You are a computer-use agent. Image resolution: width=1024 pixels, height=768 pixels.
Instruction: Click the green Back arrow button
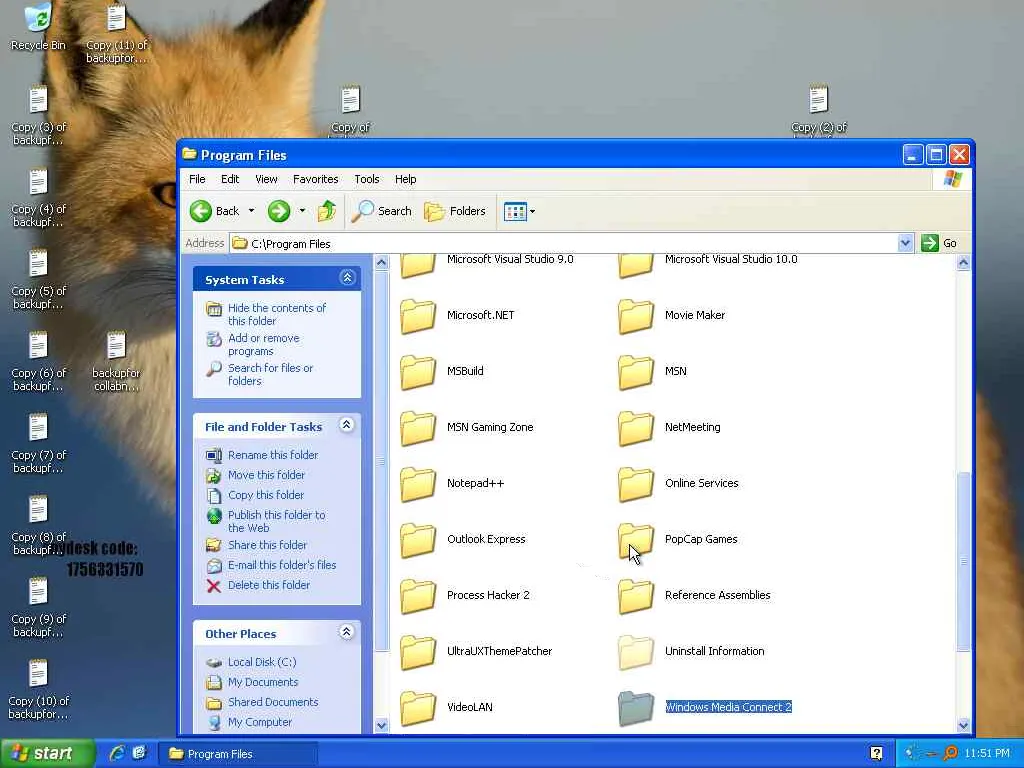[201, 211]
